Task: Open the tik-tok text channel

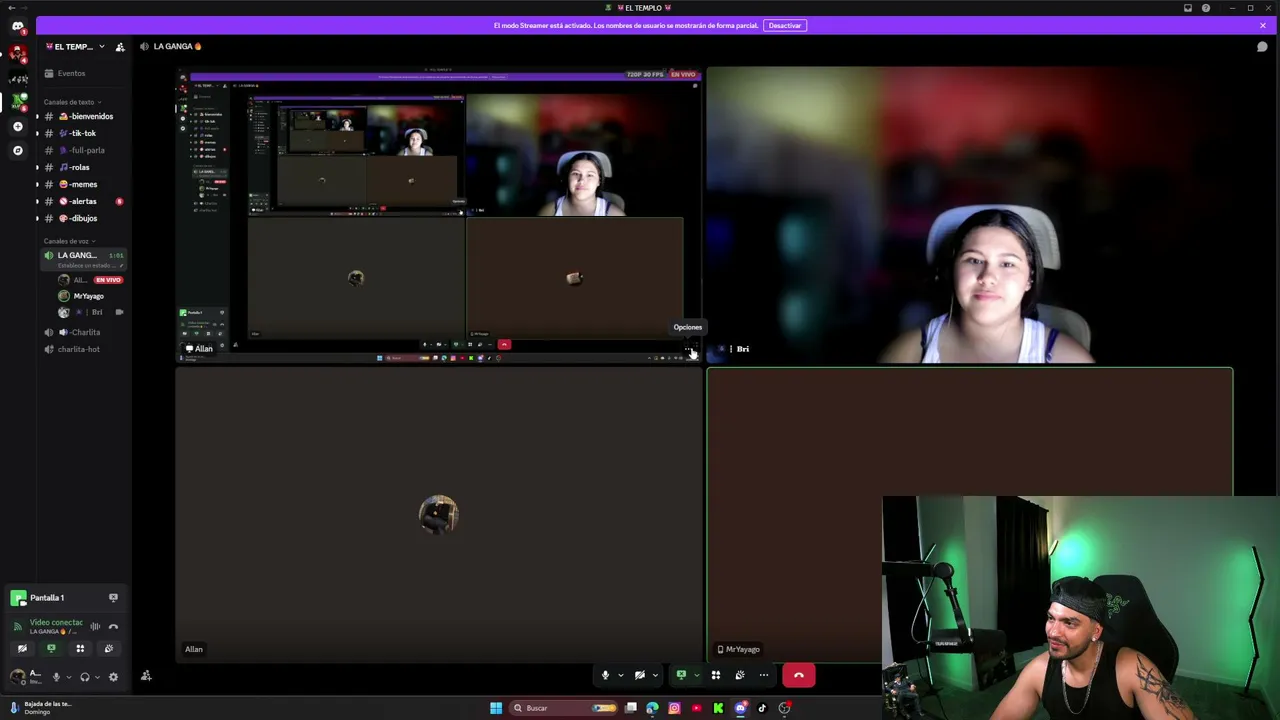Action: tap(83, 133)
